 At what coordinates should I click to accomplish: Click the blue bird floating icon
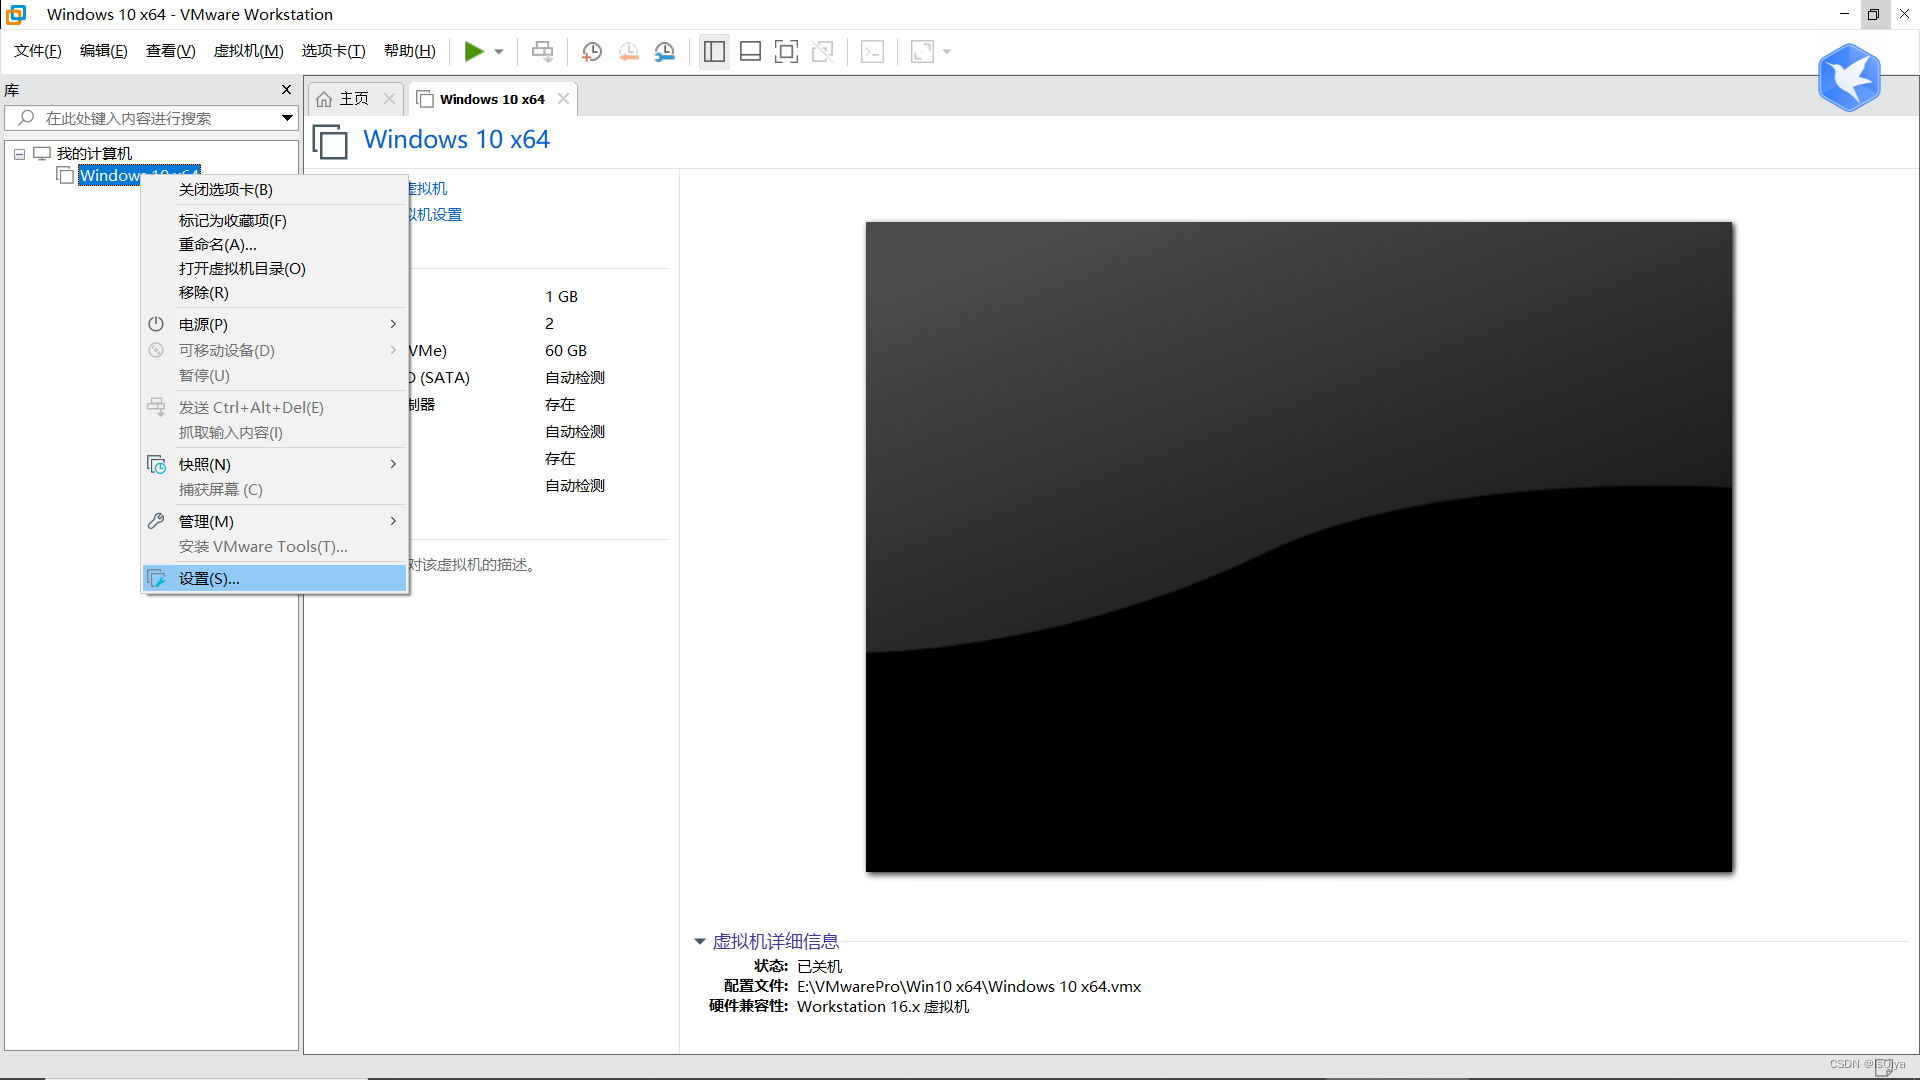pos(1849,77)
